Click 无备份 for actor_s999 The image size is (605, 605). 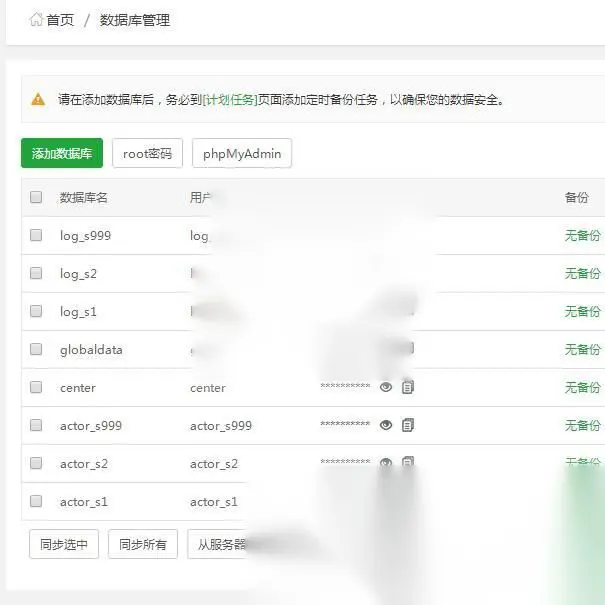coord(583,426)
